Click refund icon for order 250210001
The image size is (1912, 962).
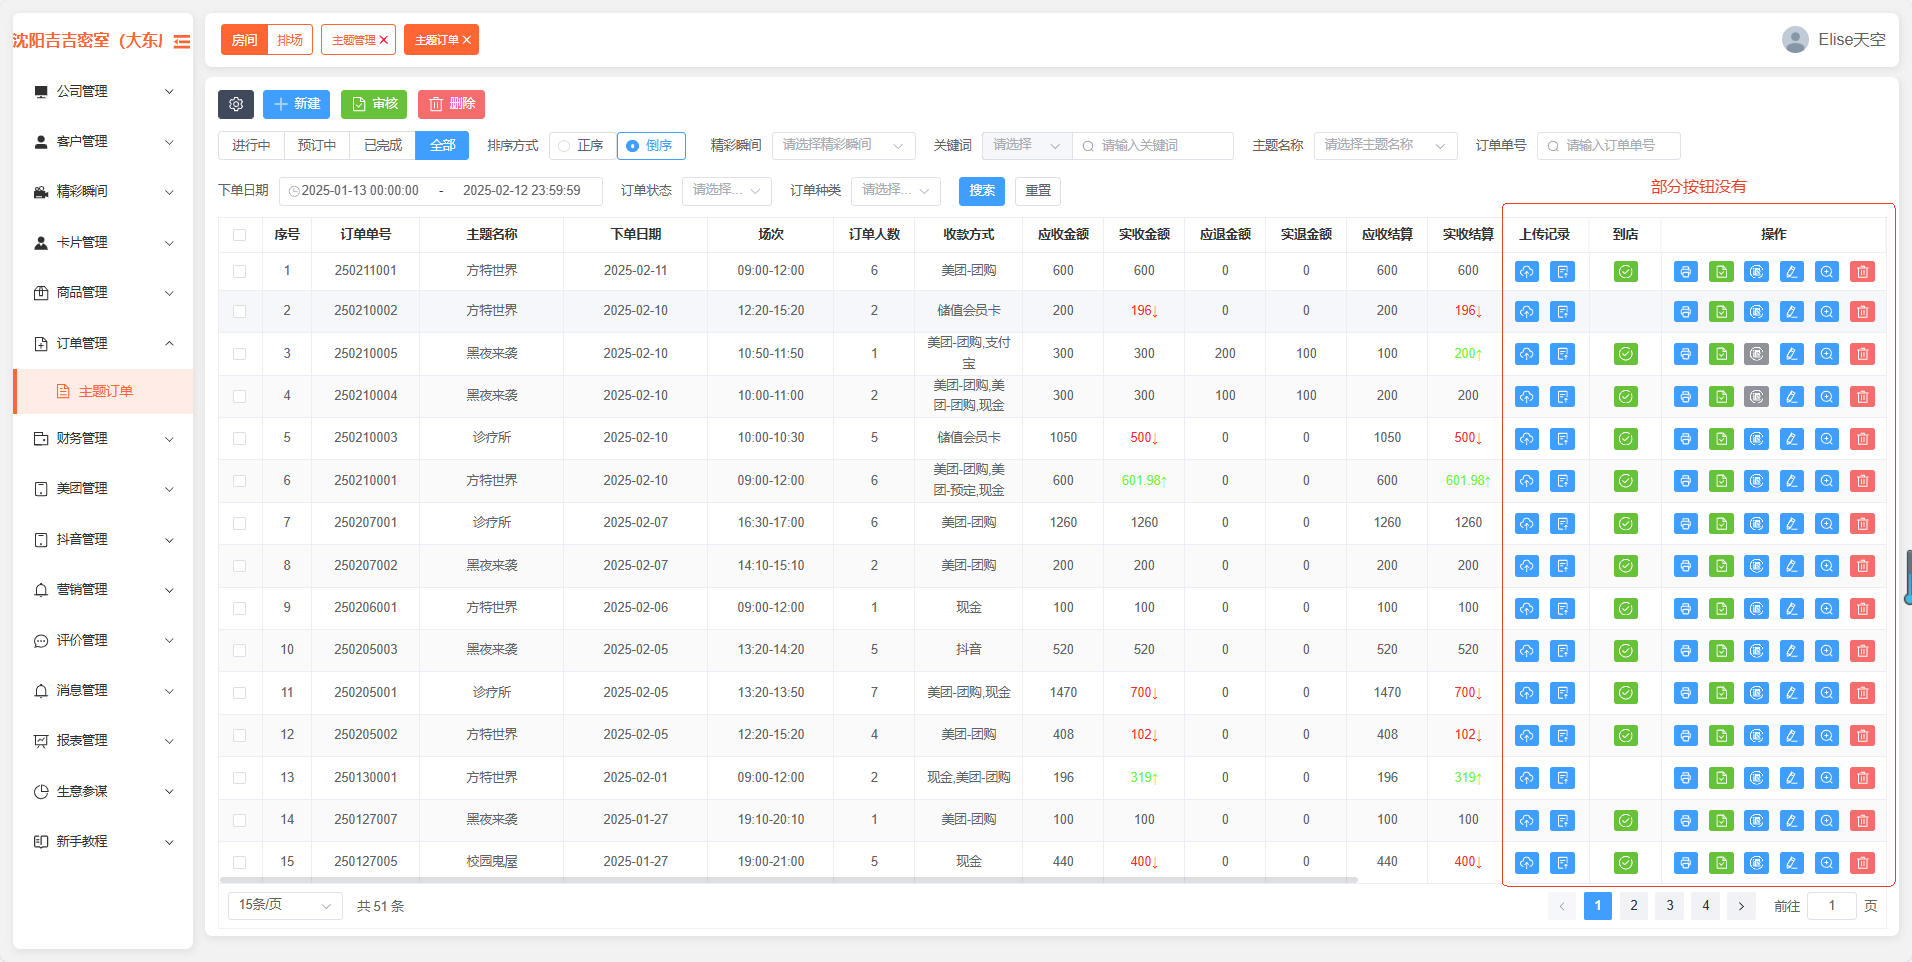click(x=1757, y=481)
